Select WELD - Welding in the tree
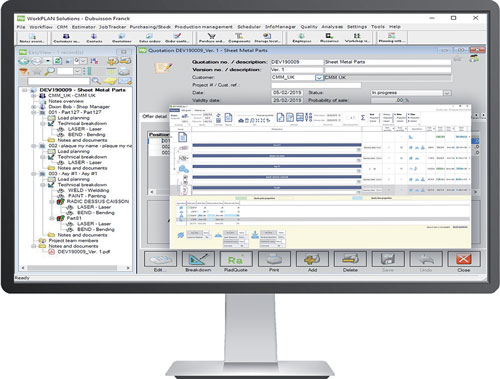The image size is (500, 379). [x=88, y=190]
